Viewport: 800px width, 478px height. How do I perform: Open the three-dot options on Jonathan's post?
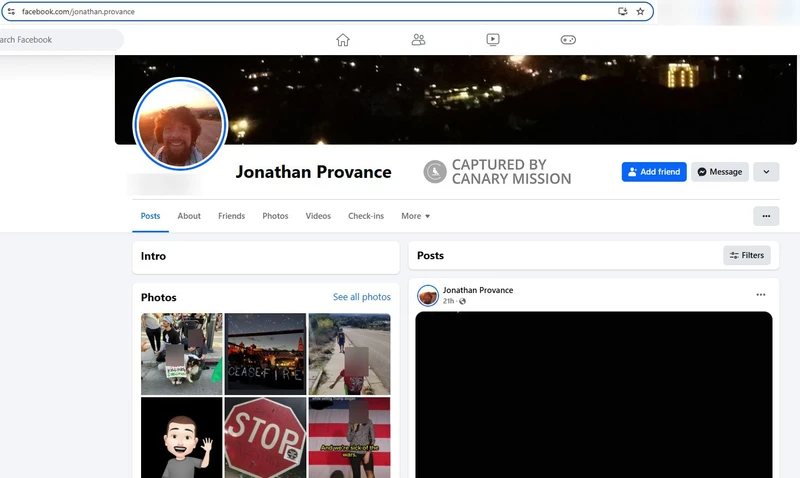pyautogui.click(x=761, y=295)
